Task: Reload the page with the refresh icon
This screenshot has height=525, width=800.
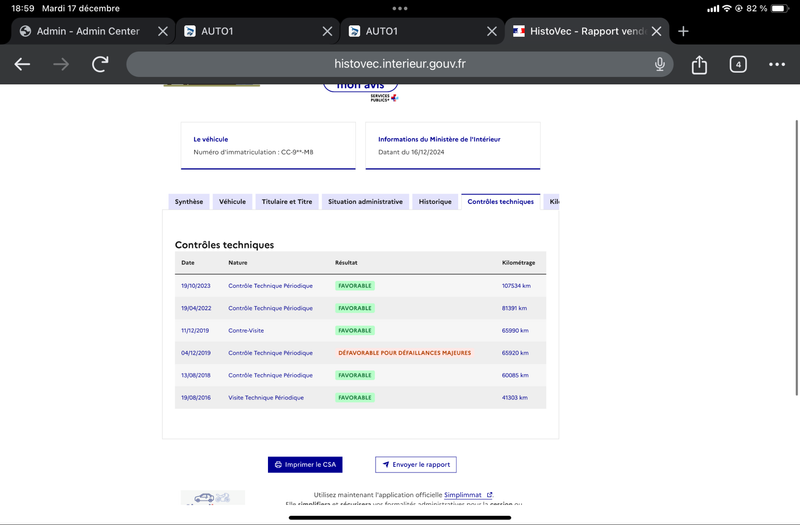Action: pyautogui.click(x=100, y=64)
